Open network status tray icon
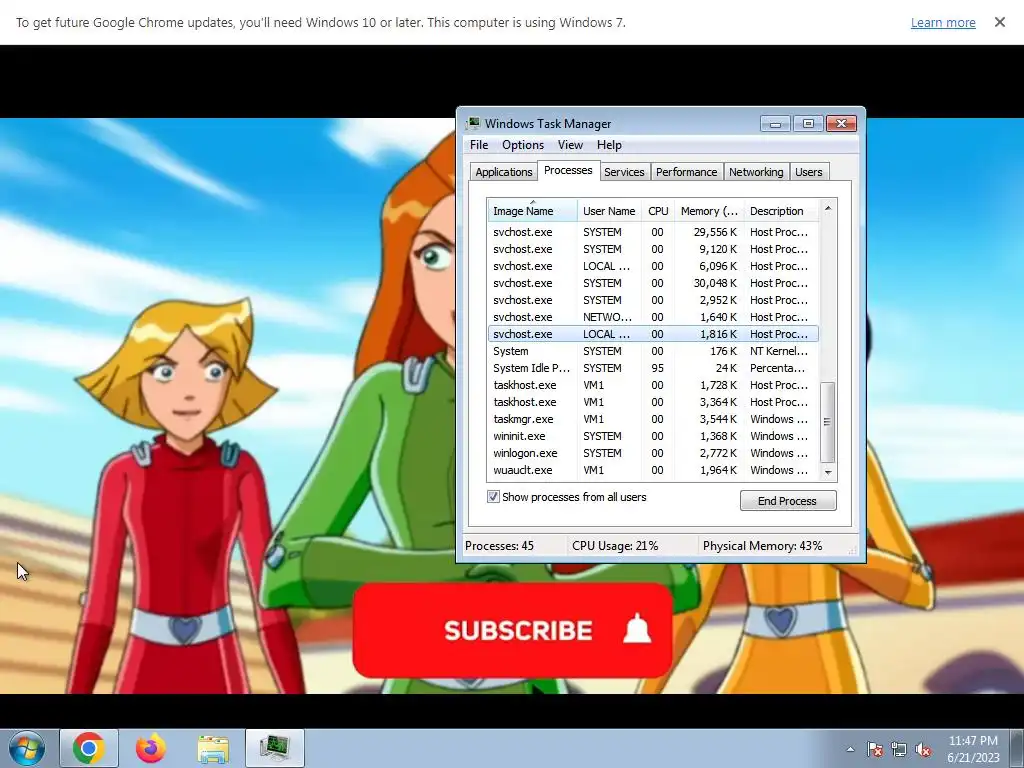Screen dimensions: 1024x768 coord(899,749)
